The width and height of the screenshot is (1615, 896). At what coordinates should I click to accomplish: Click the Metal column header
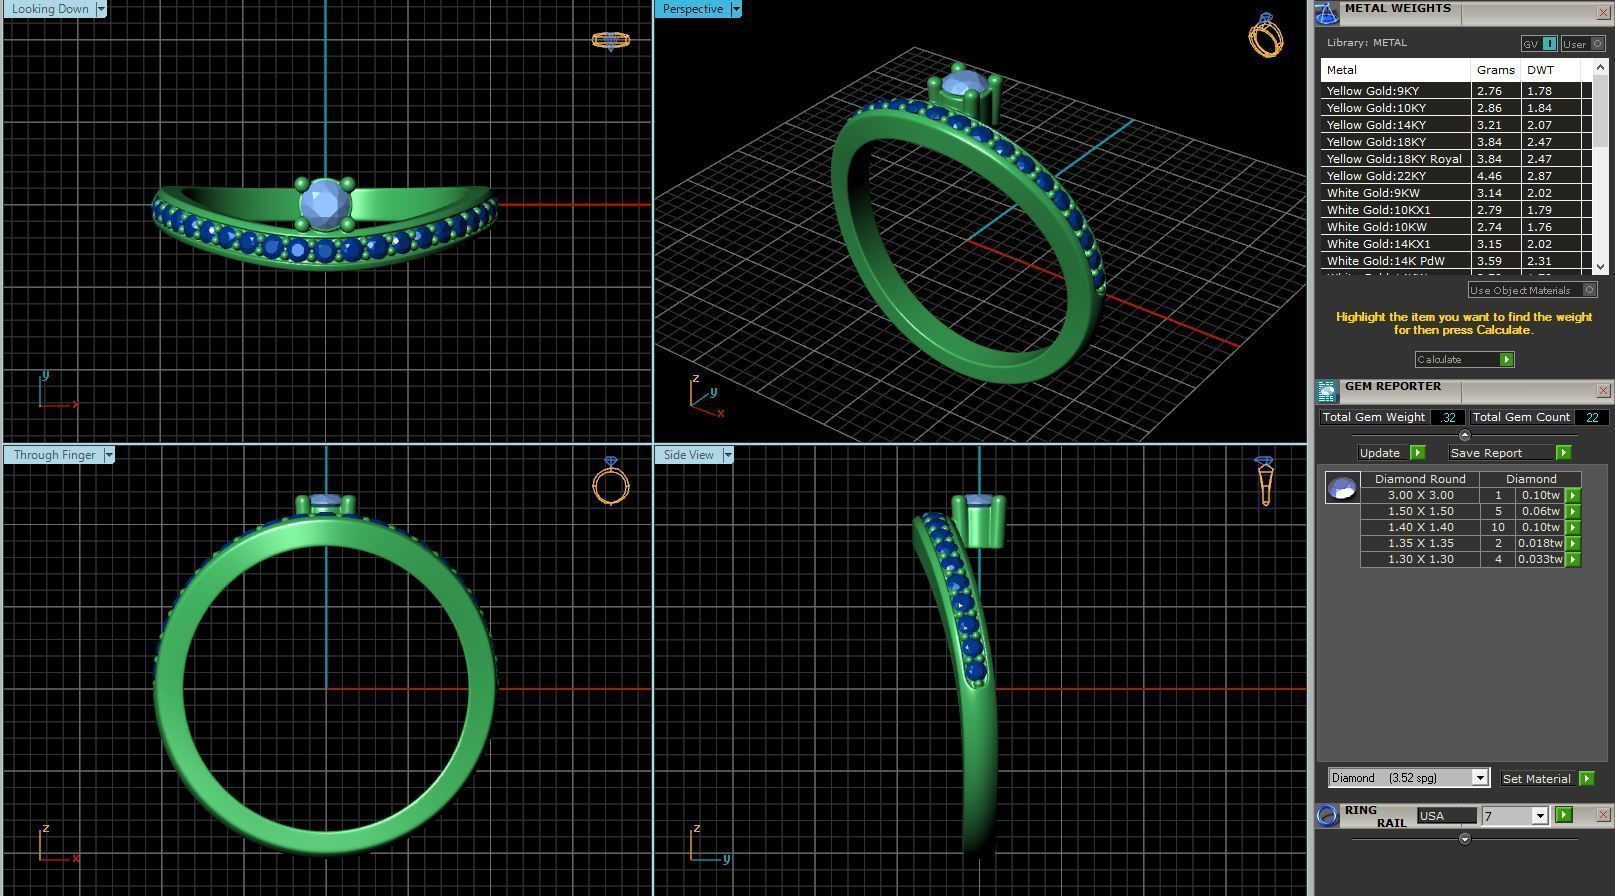click(x=1396, y=70)
